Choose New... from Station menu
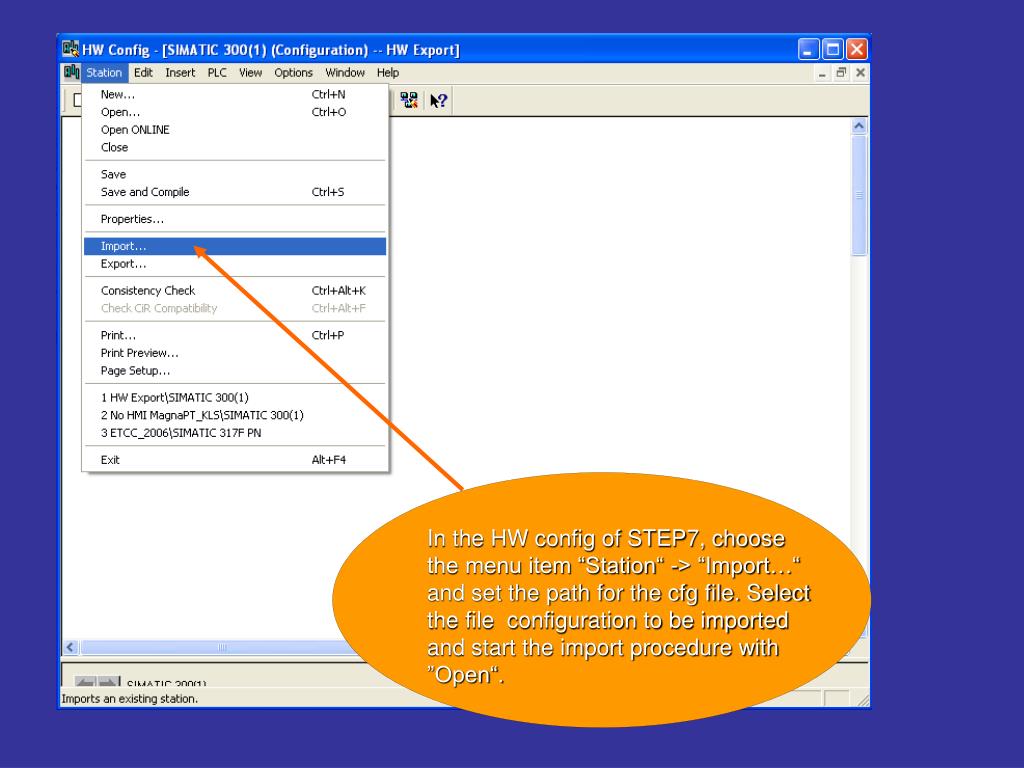 click(235, 94)
